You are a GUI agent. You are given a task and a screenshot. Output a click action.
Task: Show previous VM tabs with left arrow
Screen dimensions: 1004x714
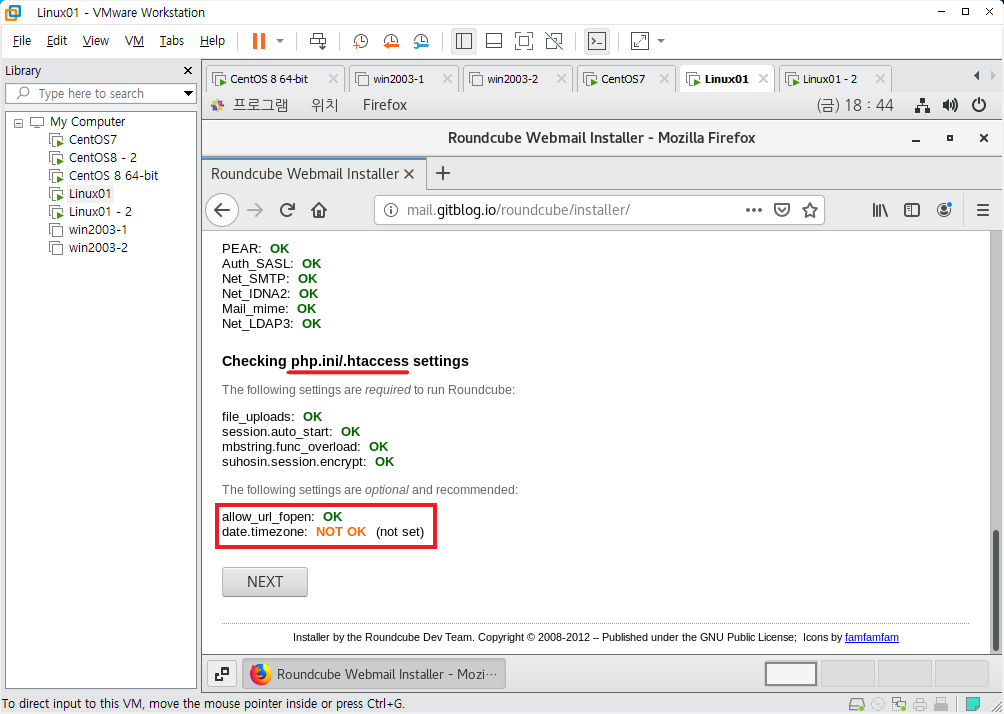point(976,76)
